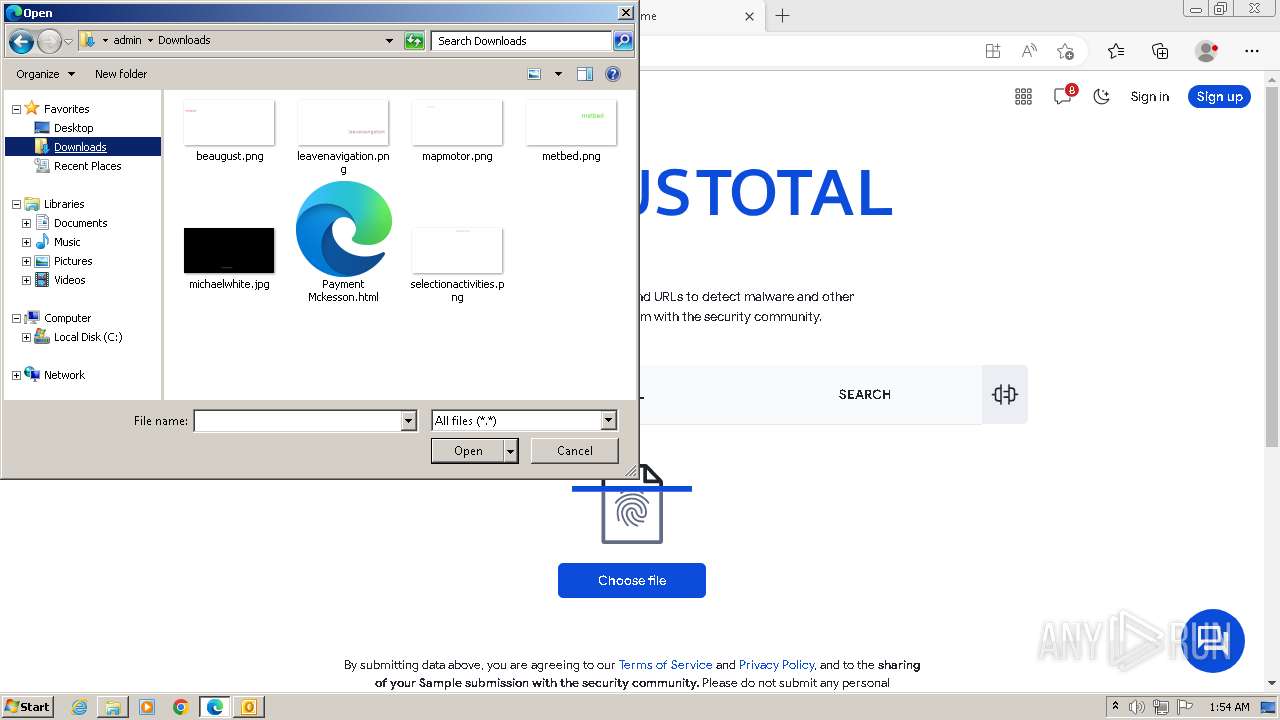Screen dimensions: 1280x720
Task: Cancel the Open dialog
Action: (575, 451)
